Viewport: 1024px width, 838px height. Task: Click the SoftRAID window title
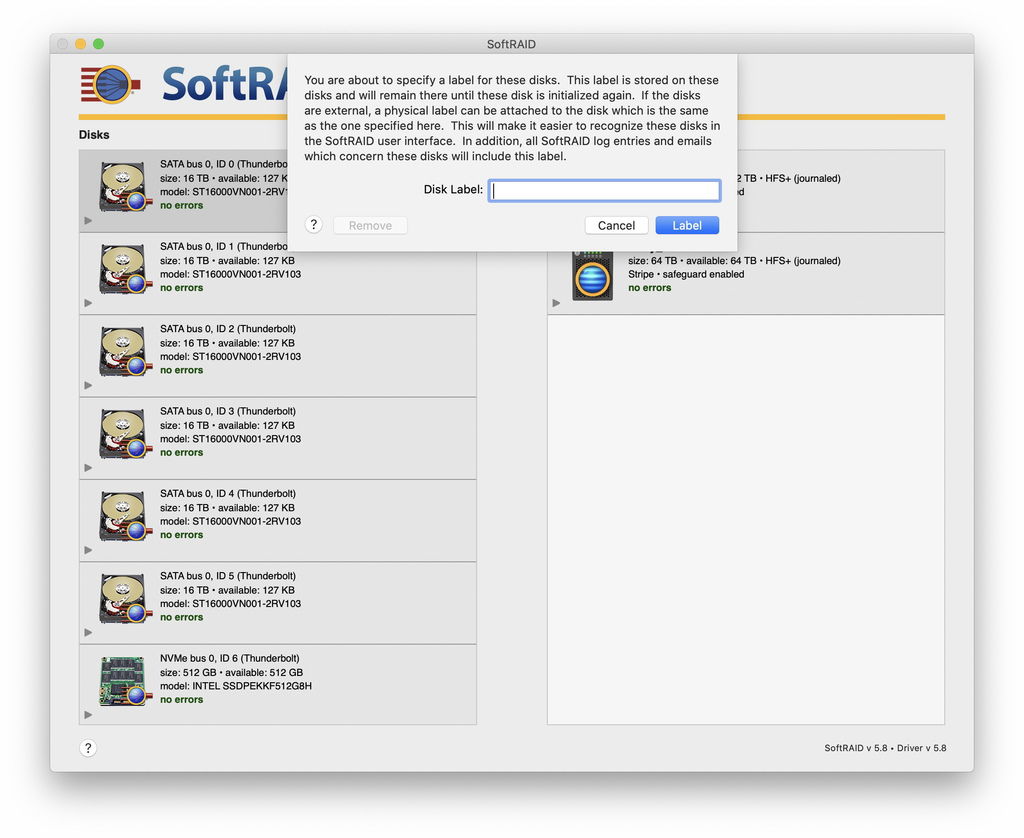(511, 44)
